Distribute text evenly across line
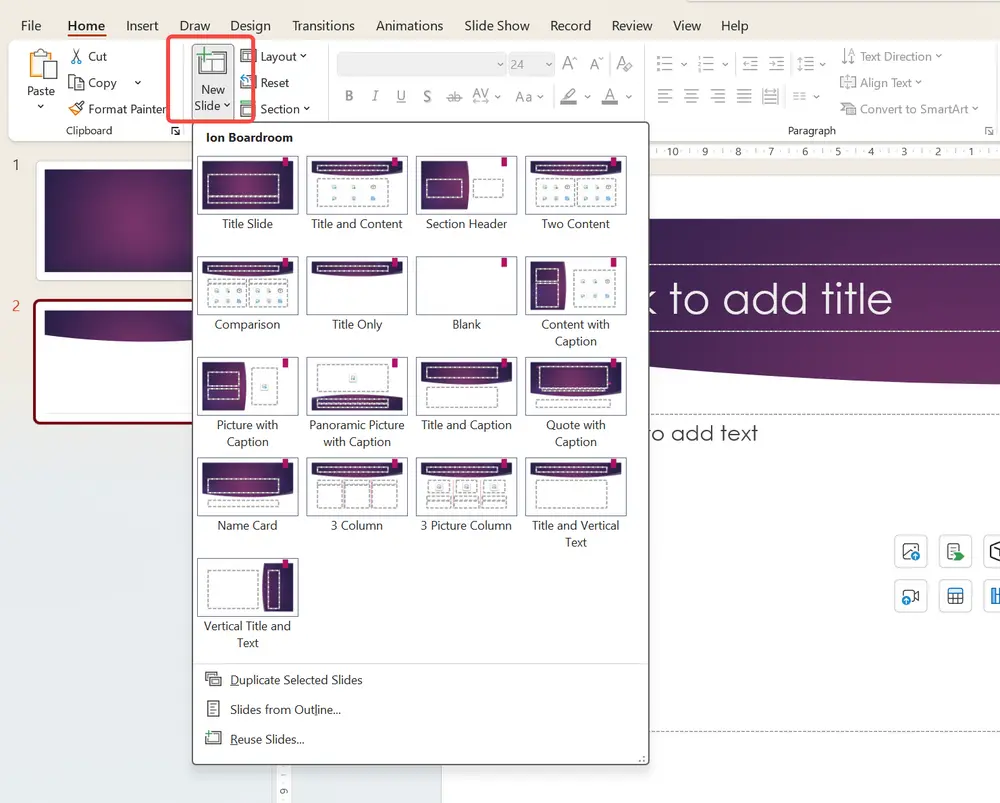The image size is (1000, 803). click(x=770, y=96)
